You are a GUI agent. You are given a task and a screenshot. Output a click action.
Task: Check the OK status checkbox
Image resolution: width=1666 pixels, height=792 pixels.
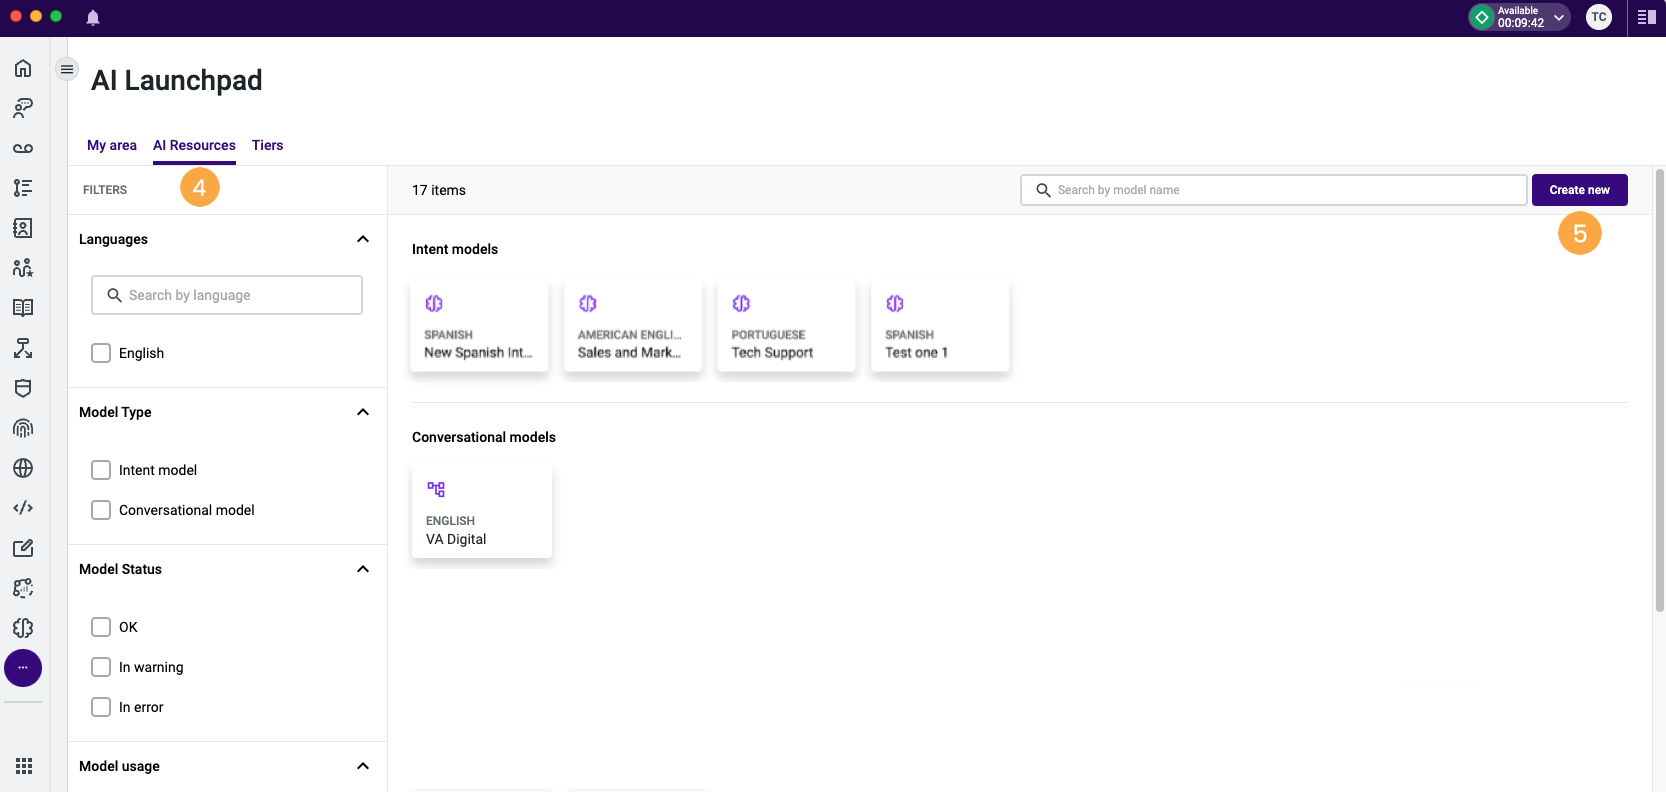pos(101,627)
